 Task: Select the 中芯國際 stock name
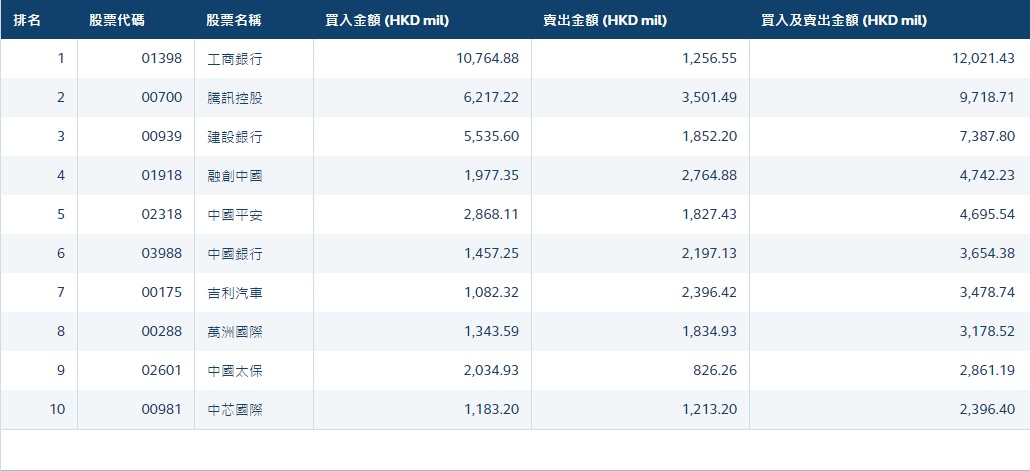tap(235, 410)
